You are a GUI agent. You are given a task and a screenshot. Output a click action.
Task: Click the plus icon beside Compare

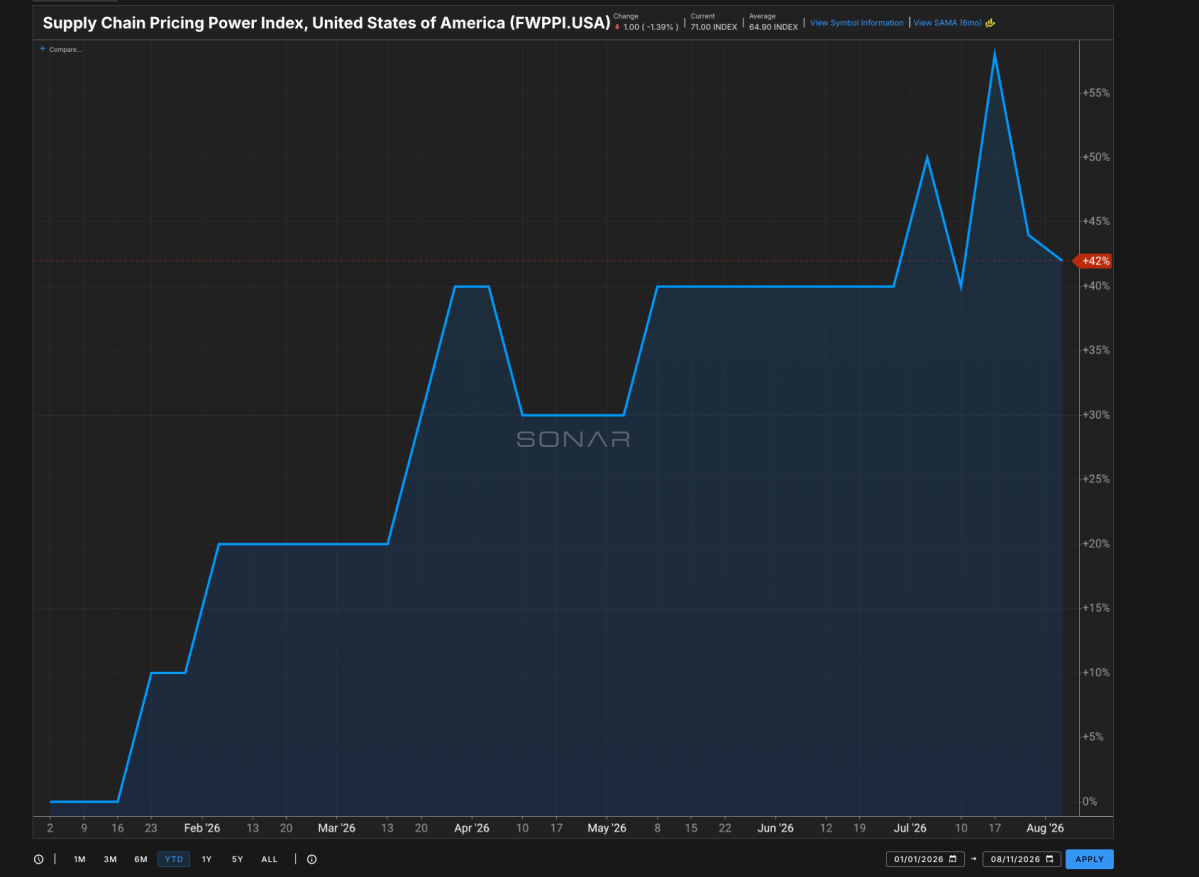coord(43,49)
